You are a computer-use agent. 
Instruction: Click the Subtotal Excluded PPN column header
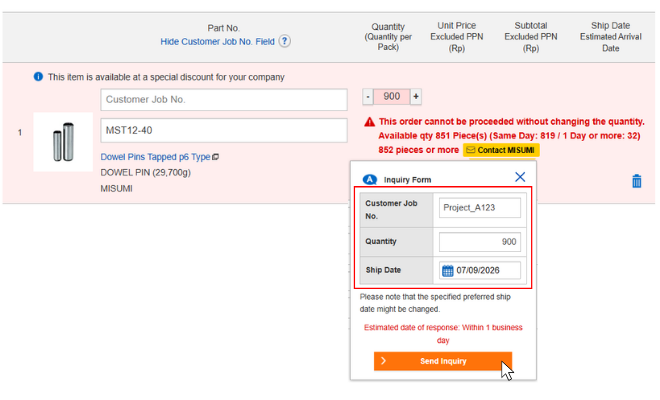click(x=531, y=37)
